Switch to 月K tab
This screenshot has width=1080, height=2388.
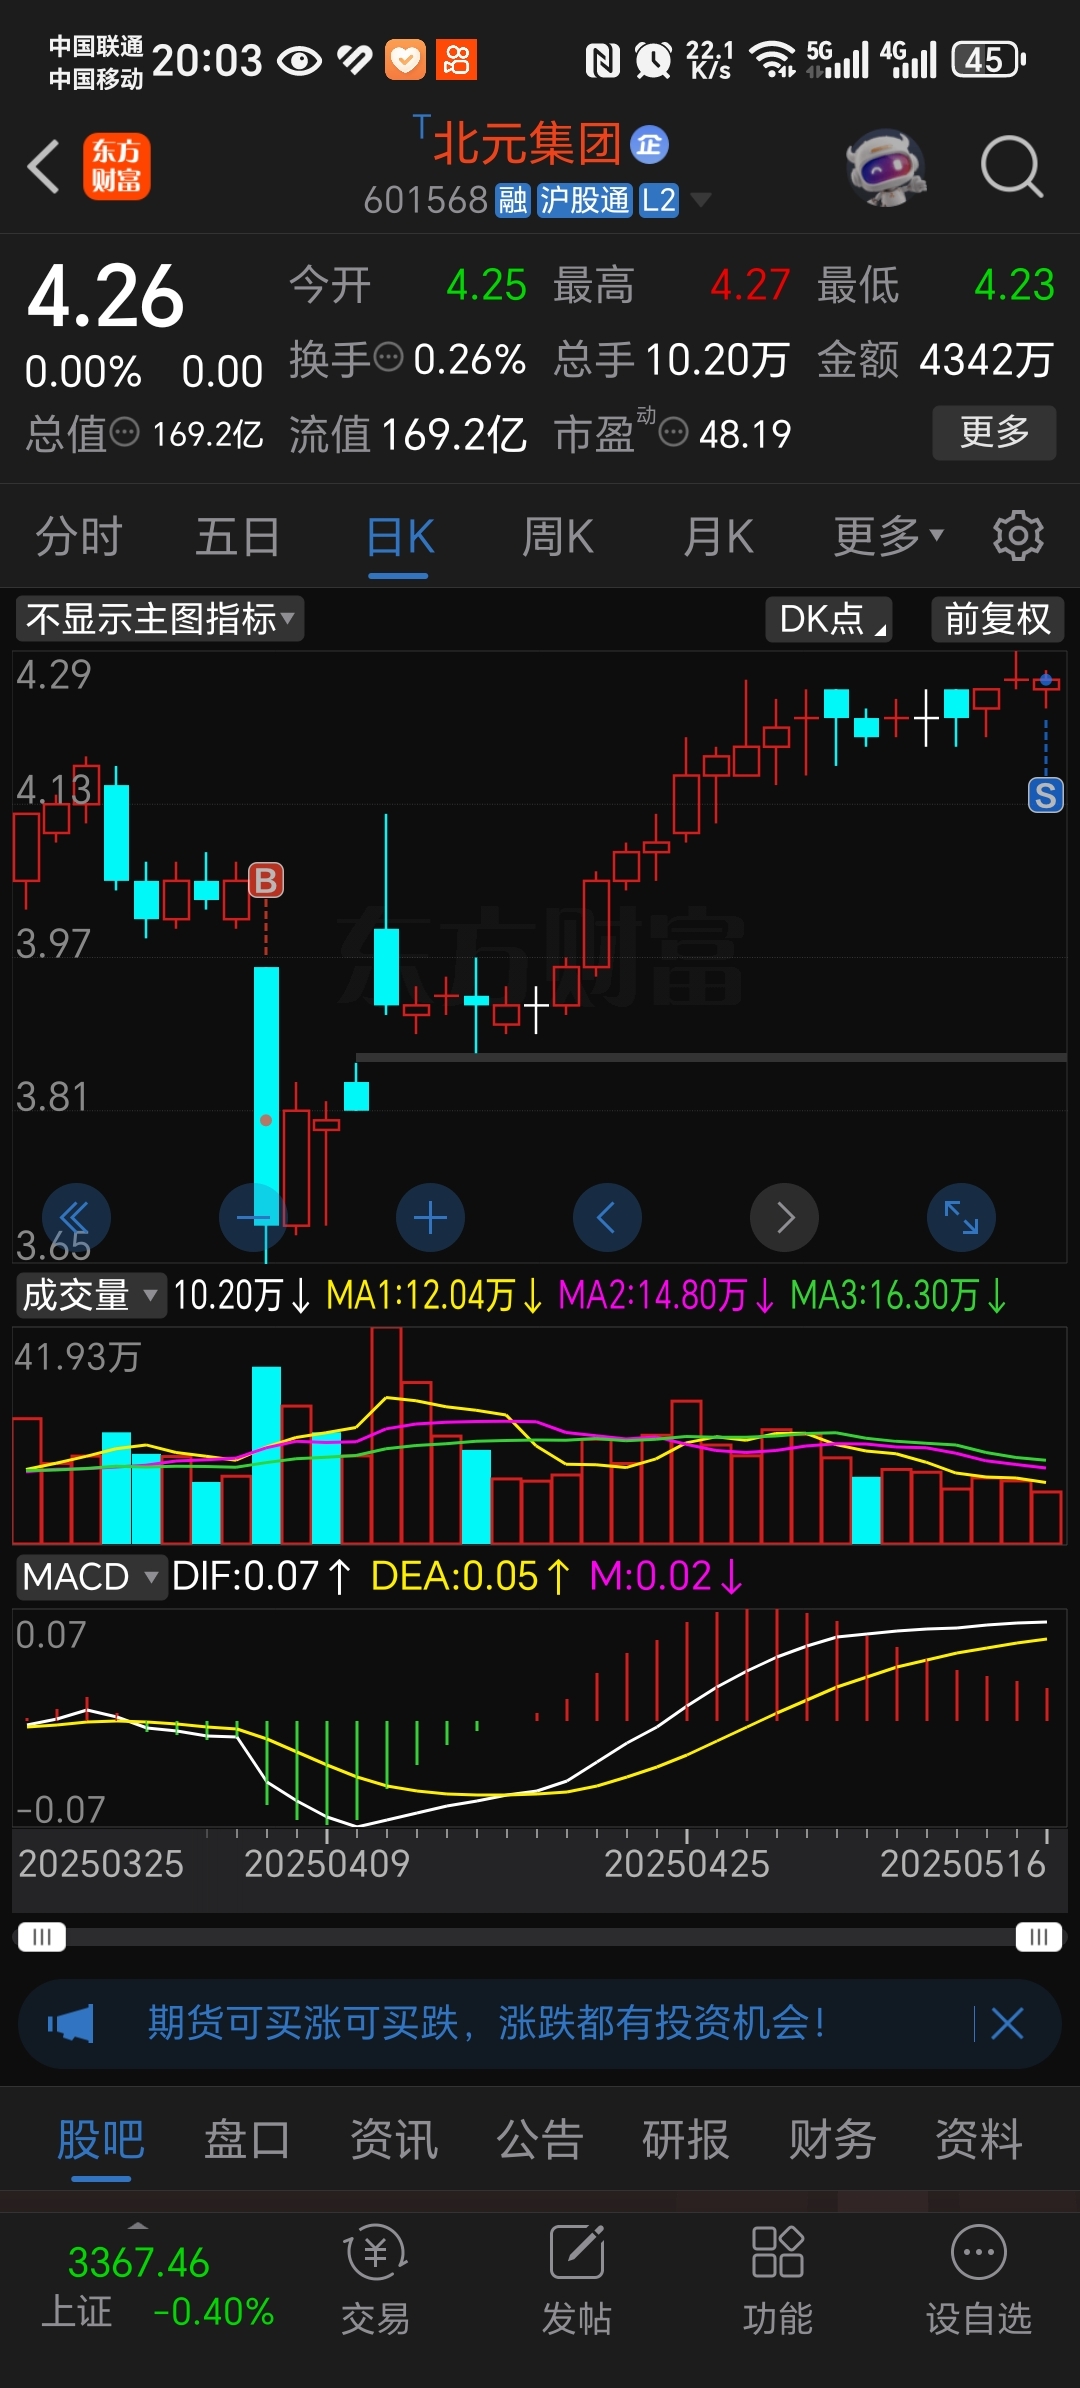pos(718,536)
